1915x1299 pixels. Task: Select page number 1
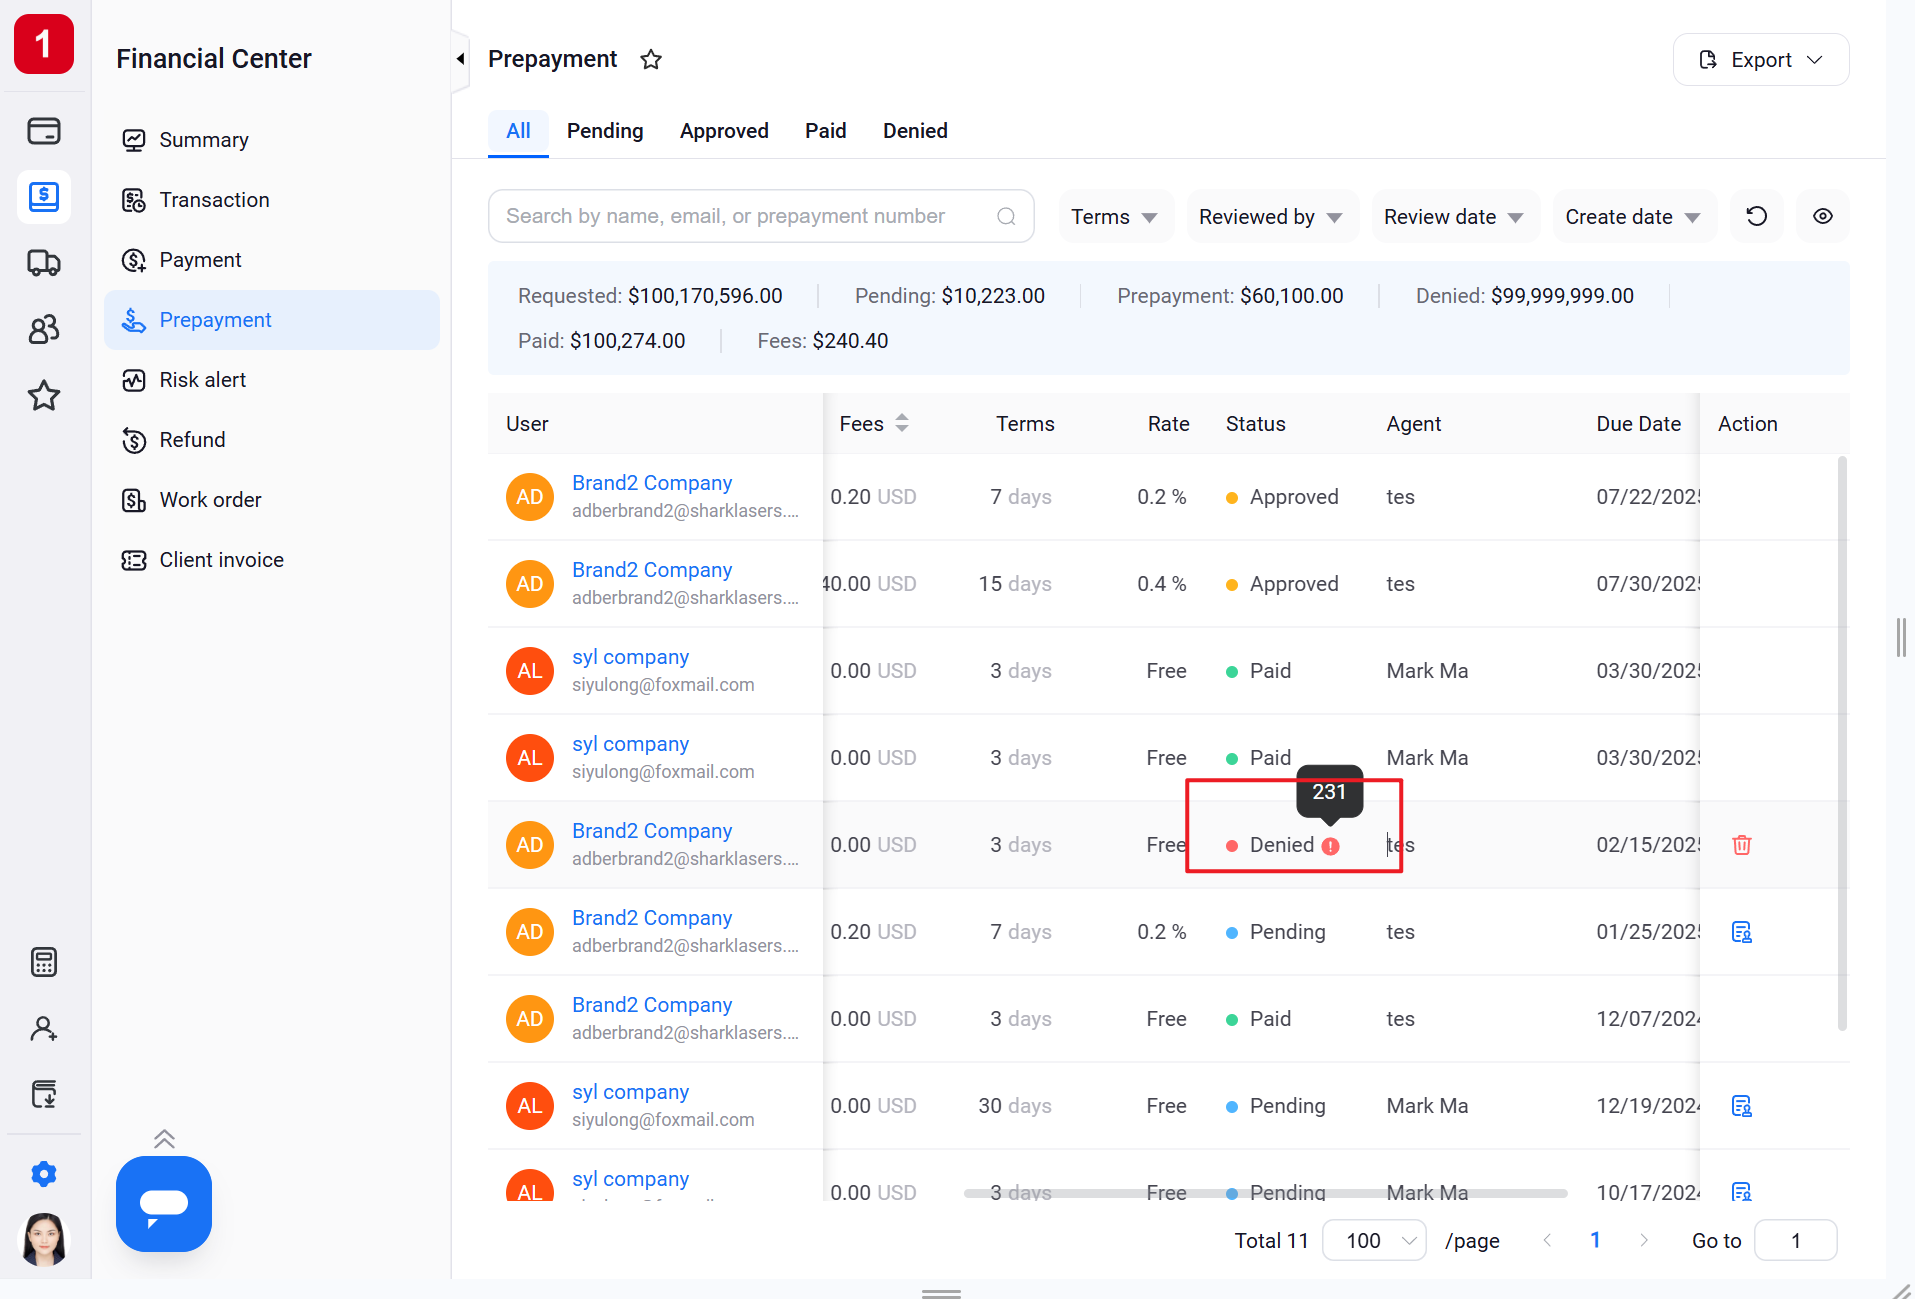point(1595,1240)
